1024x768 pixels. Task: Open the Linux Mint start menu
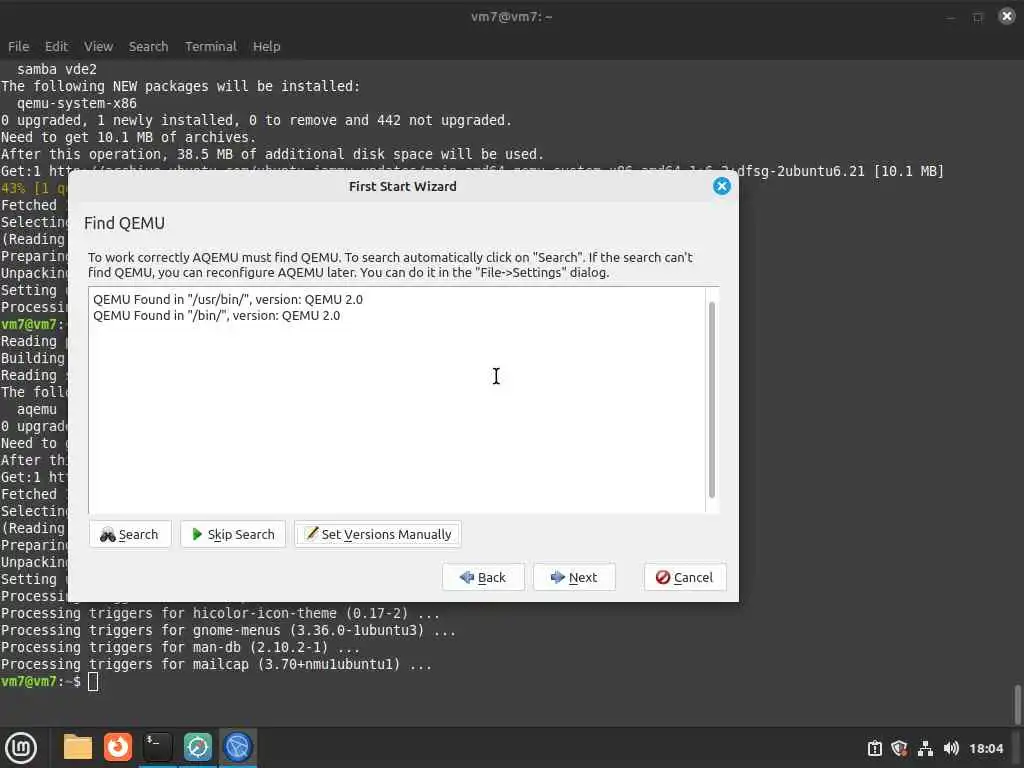[x=21, y=747]
